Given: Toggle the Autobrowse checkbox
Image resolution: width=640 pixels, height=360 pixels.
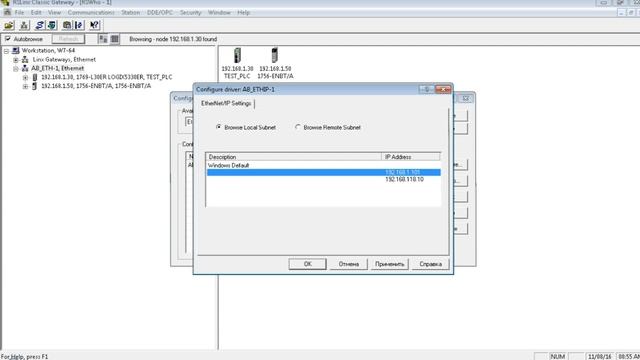Looking at the screenshot, I should (8, 39).
